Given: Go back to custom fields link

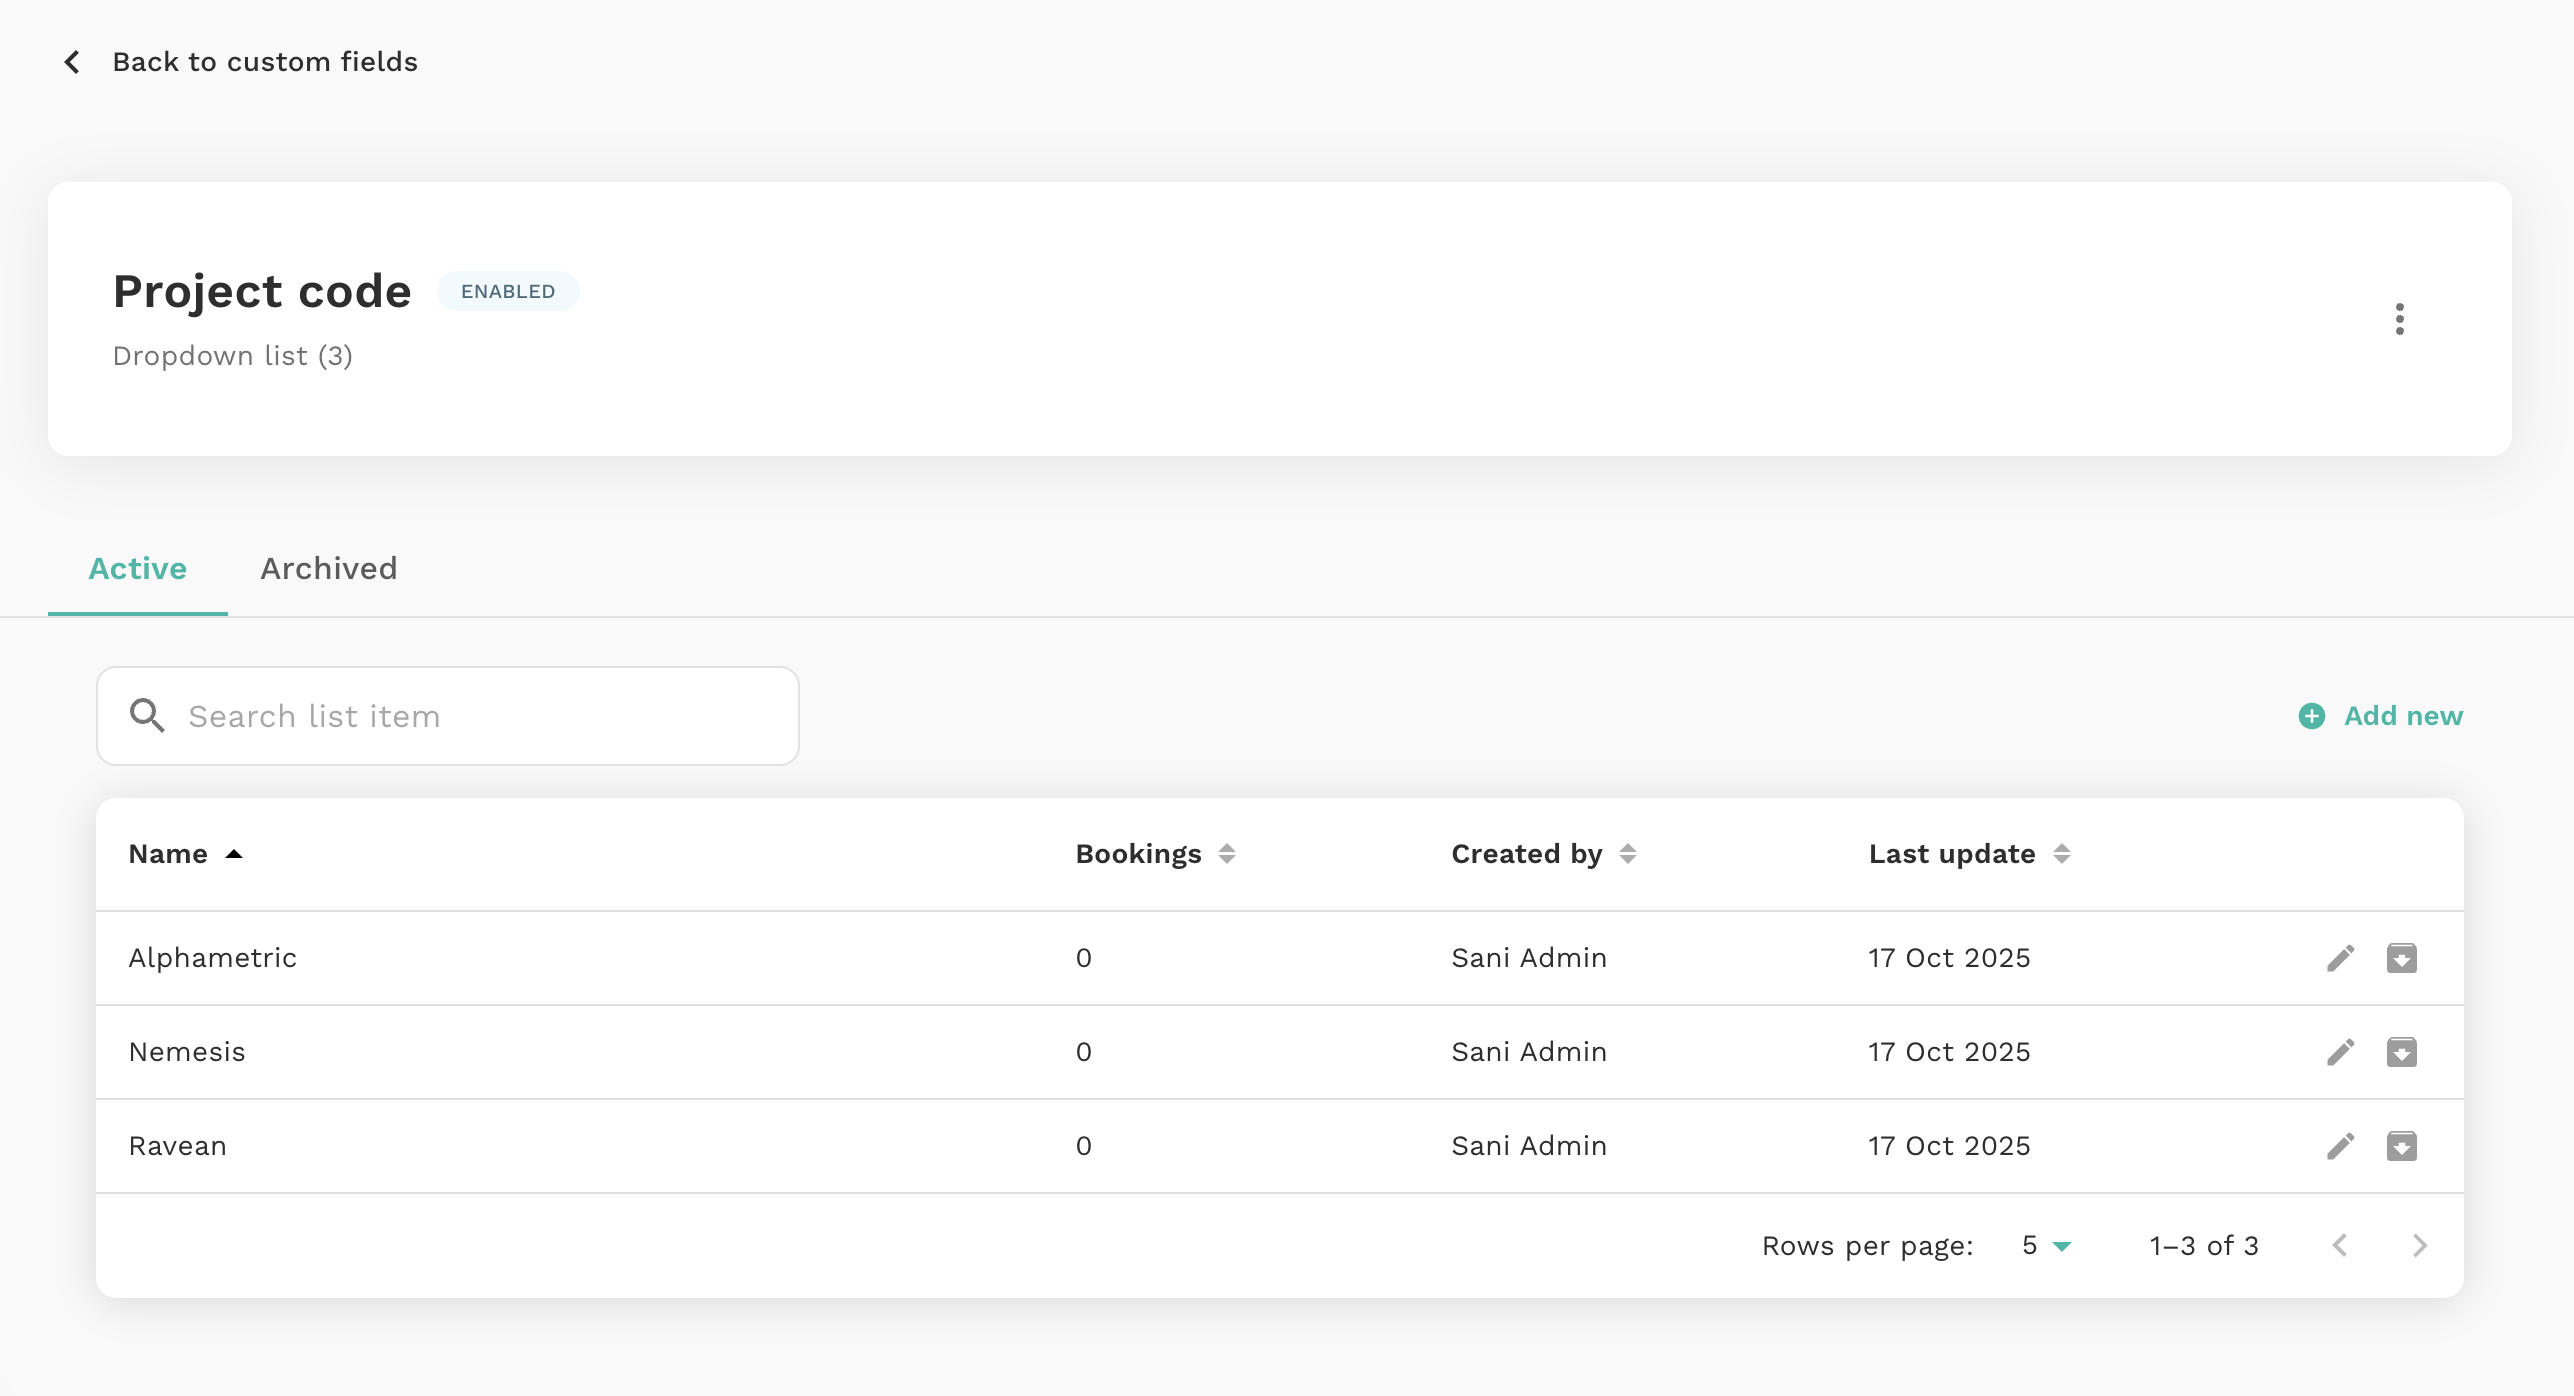Looking at the screenshot, I should pos(265,62).
